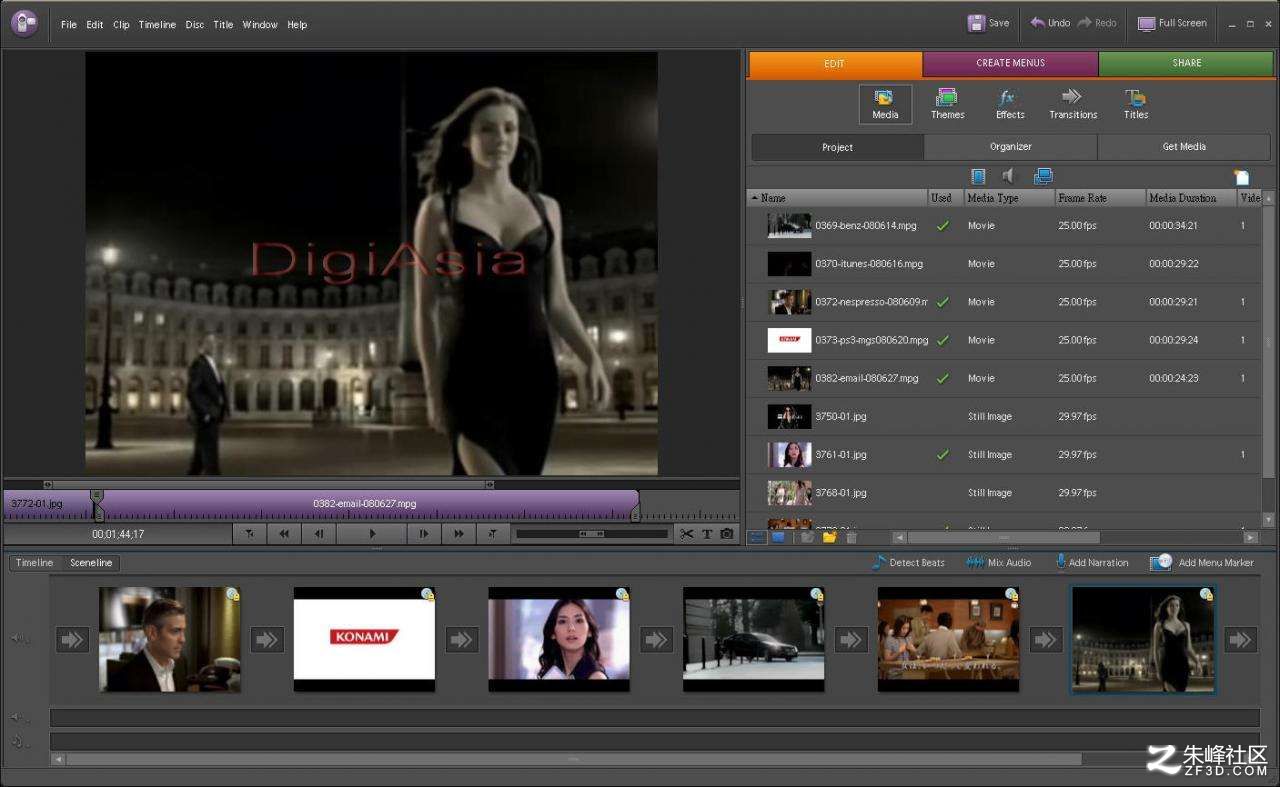The width and height of the screenshot is (1280, 787).
Task: Switch project view to icon view
Action: [777, 538]
